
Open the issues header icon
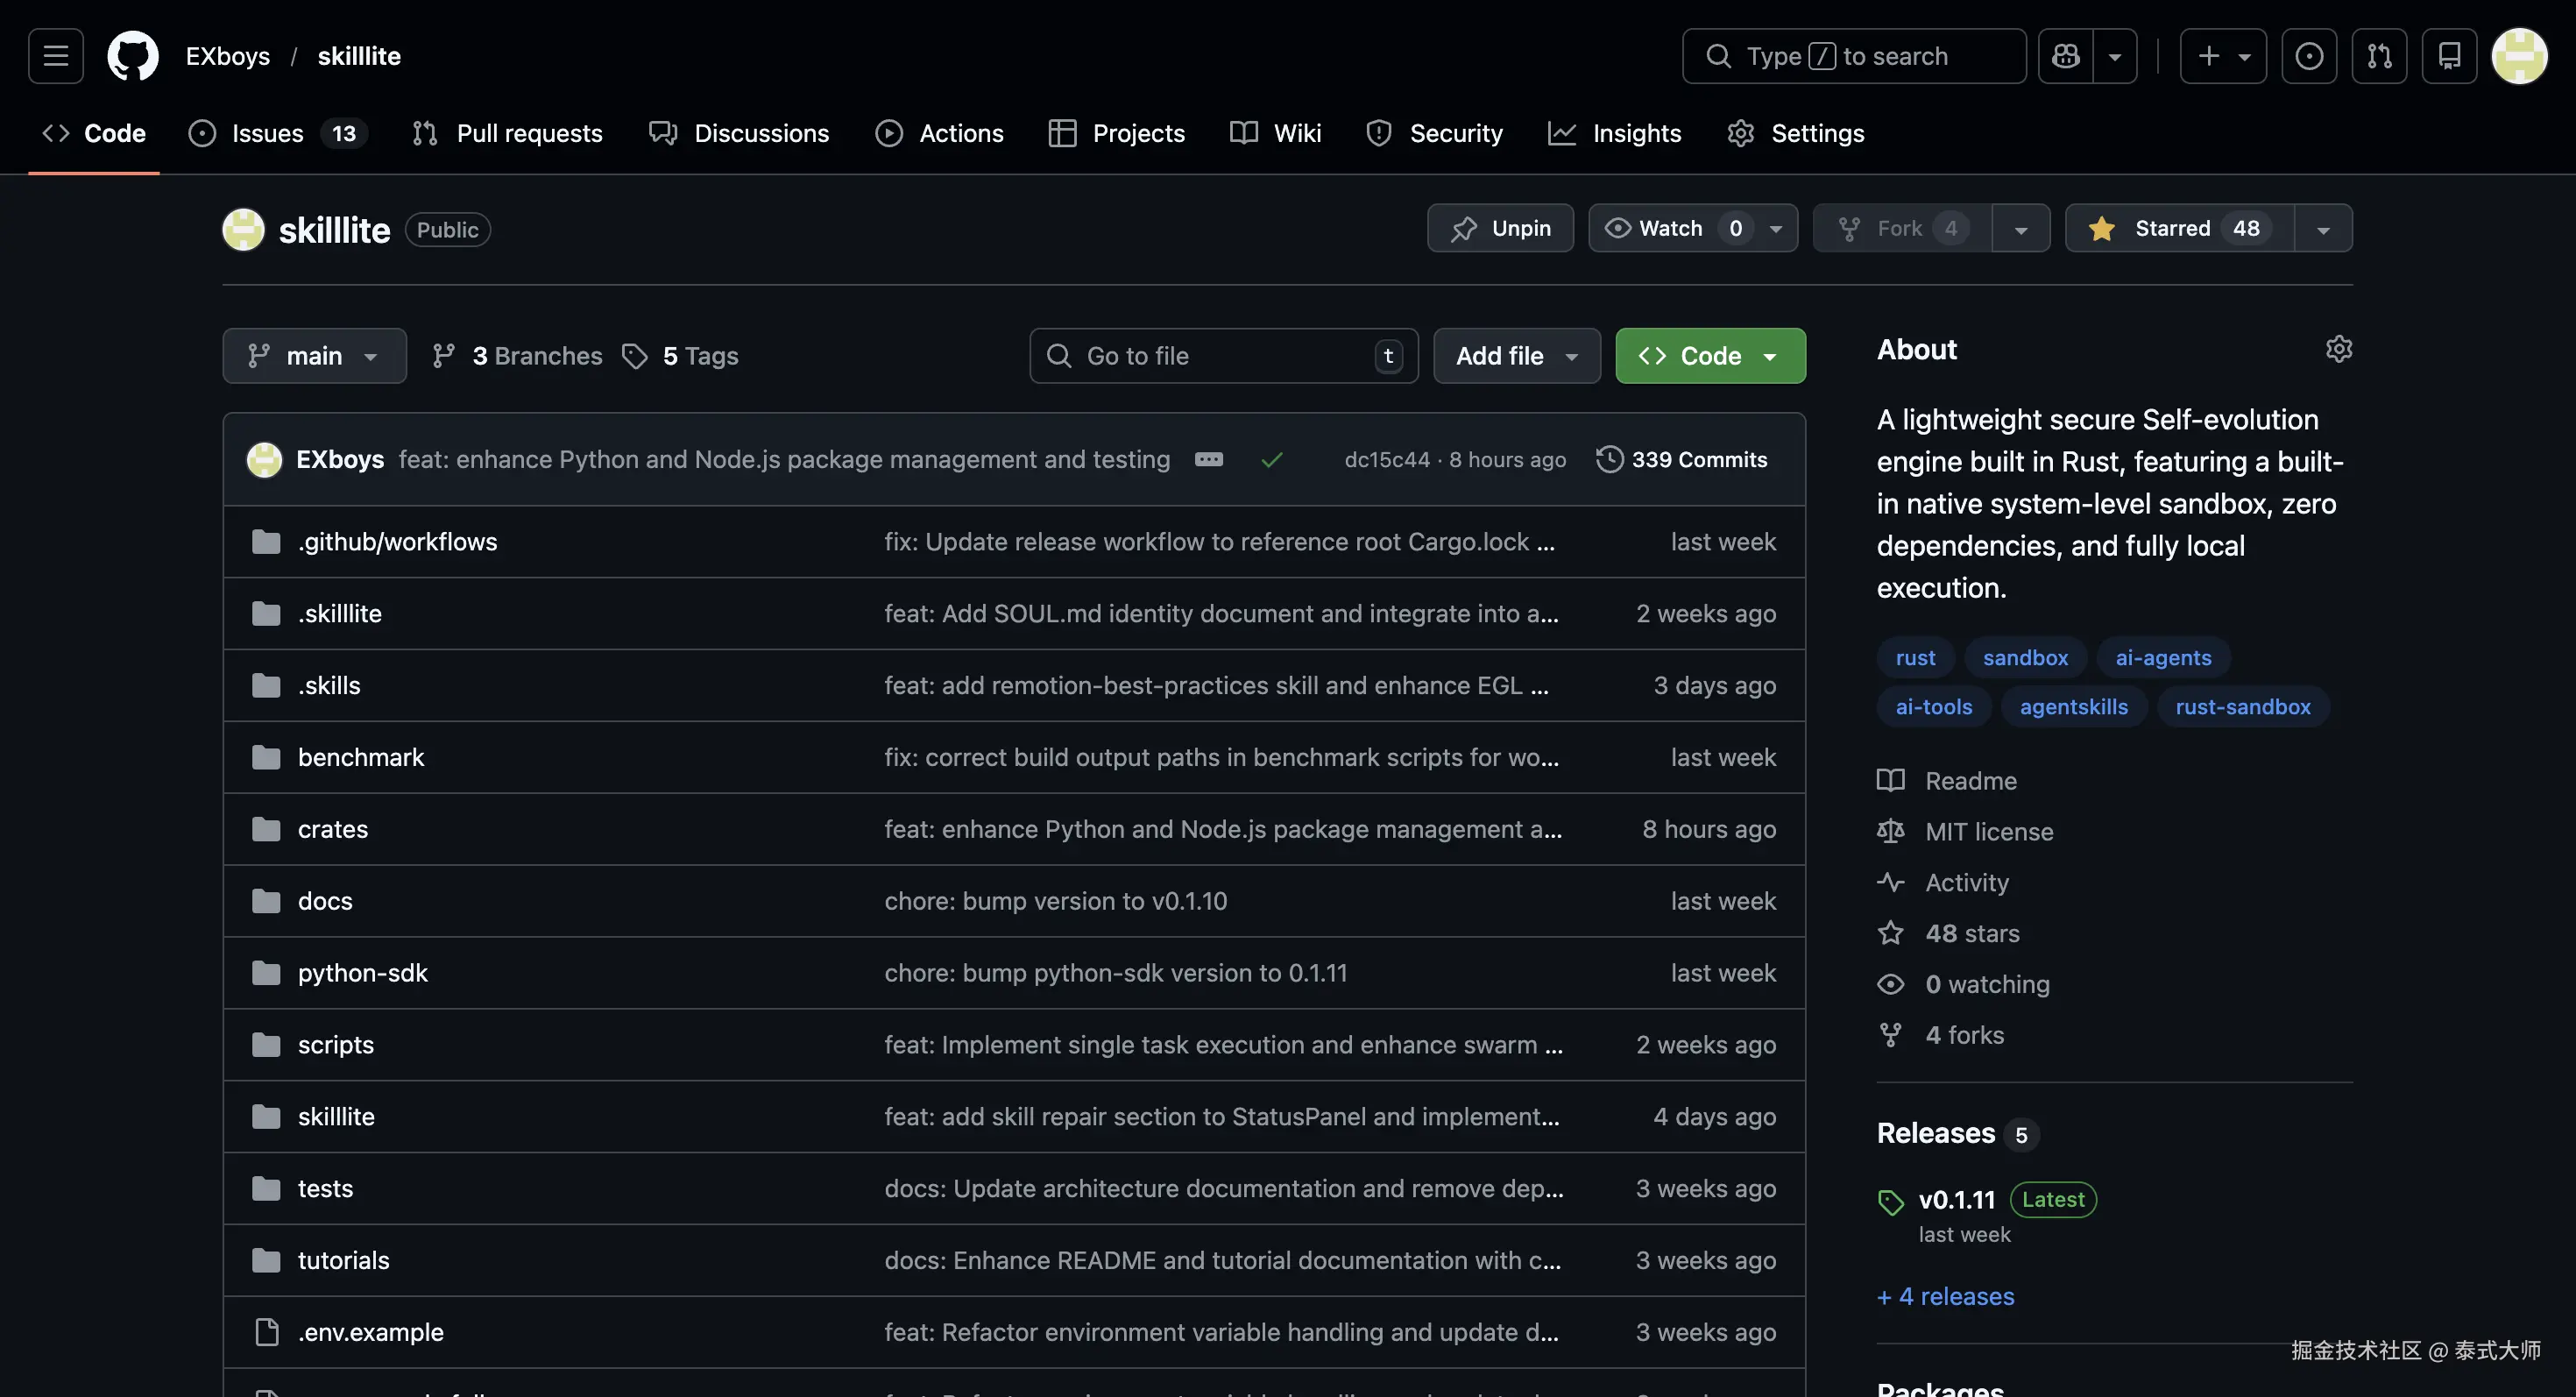(2309, 56)
